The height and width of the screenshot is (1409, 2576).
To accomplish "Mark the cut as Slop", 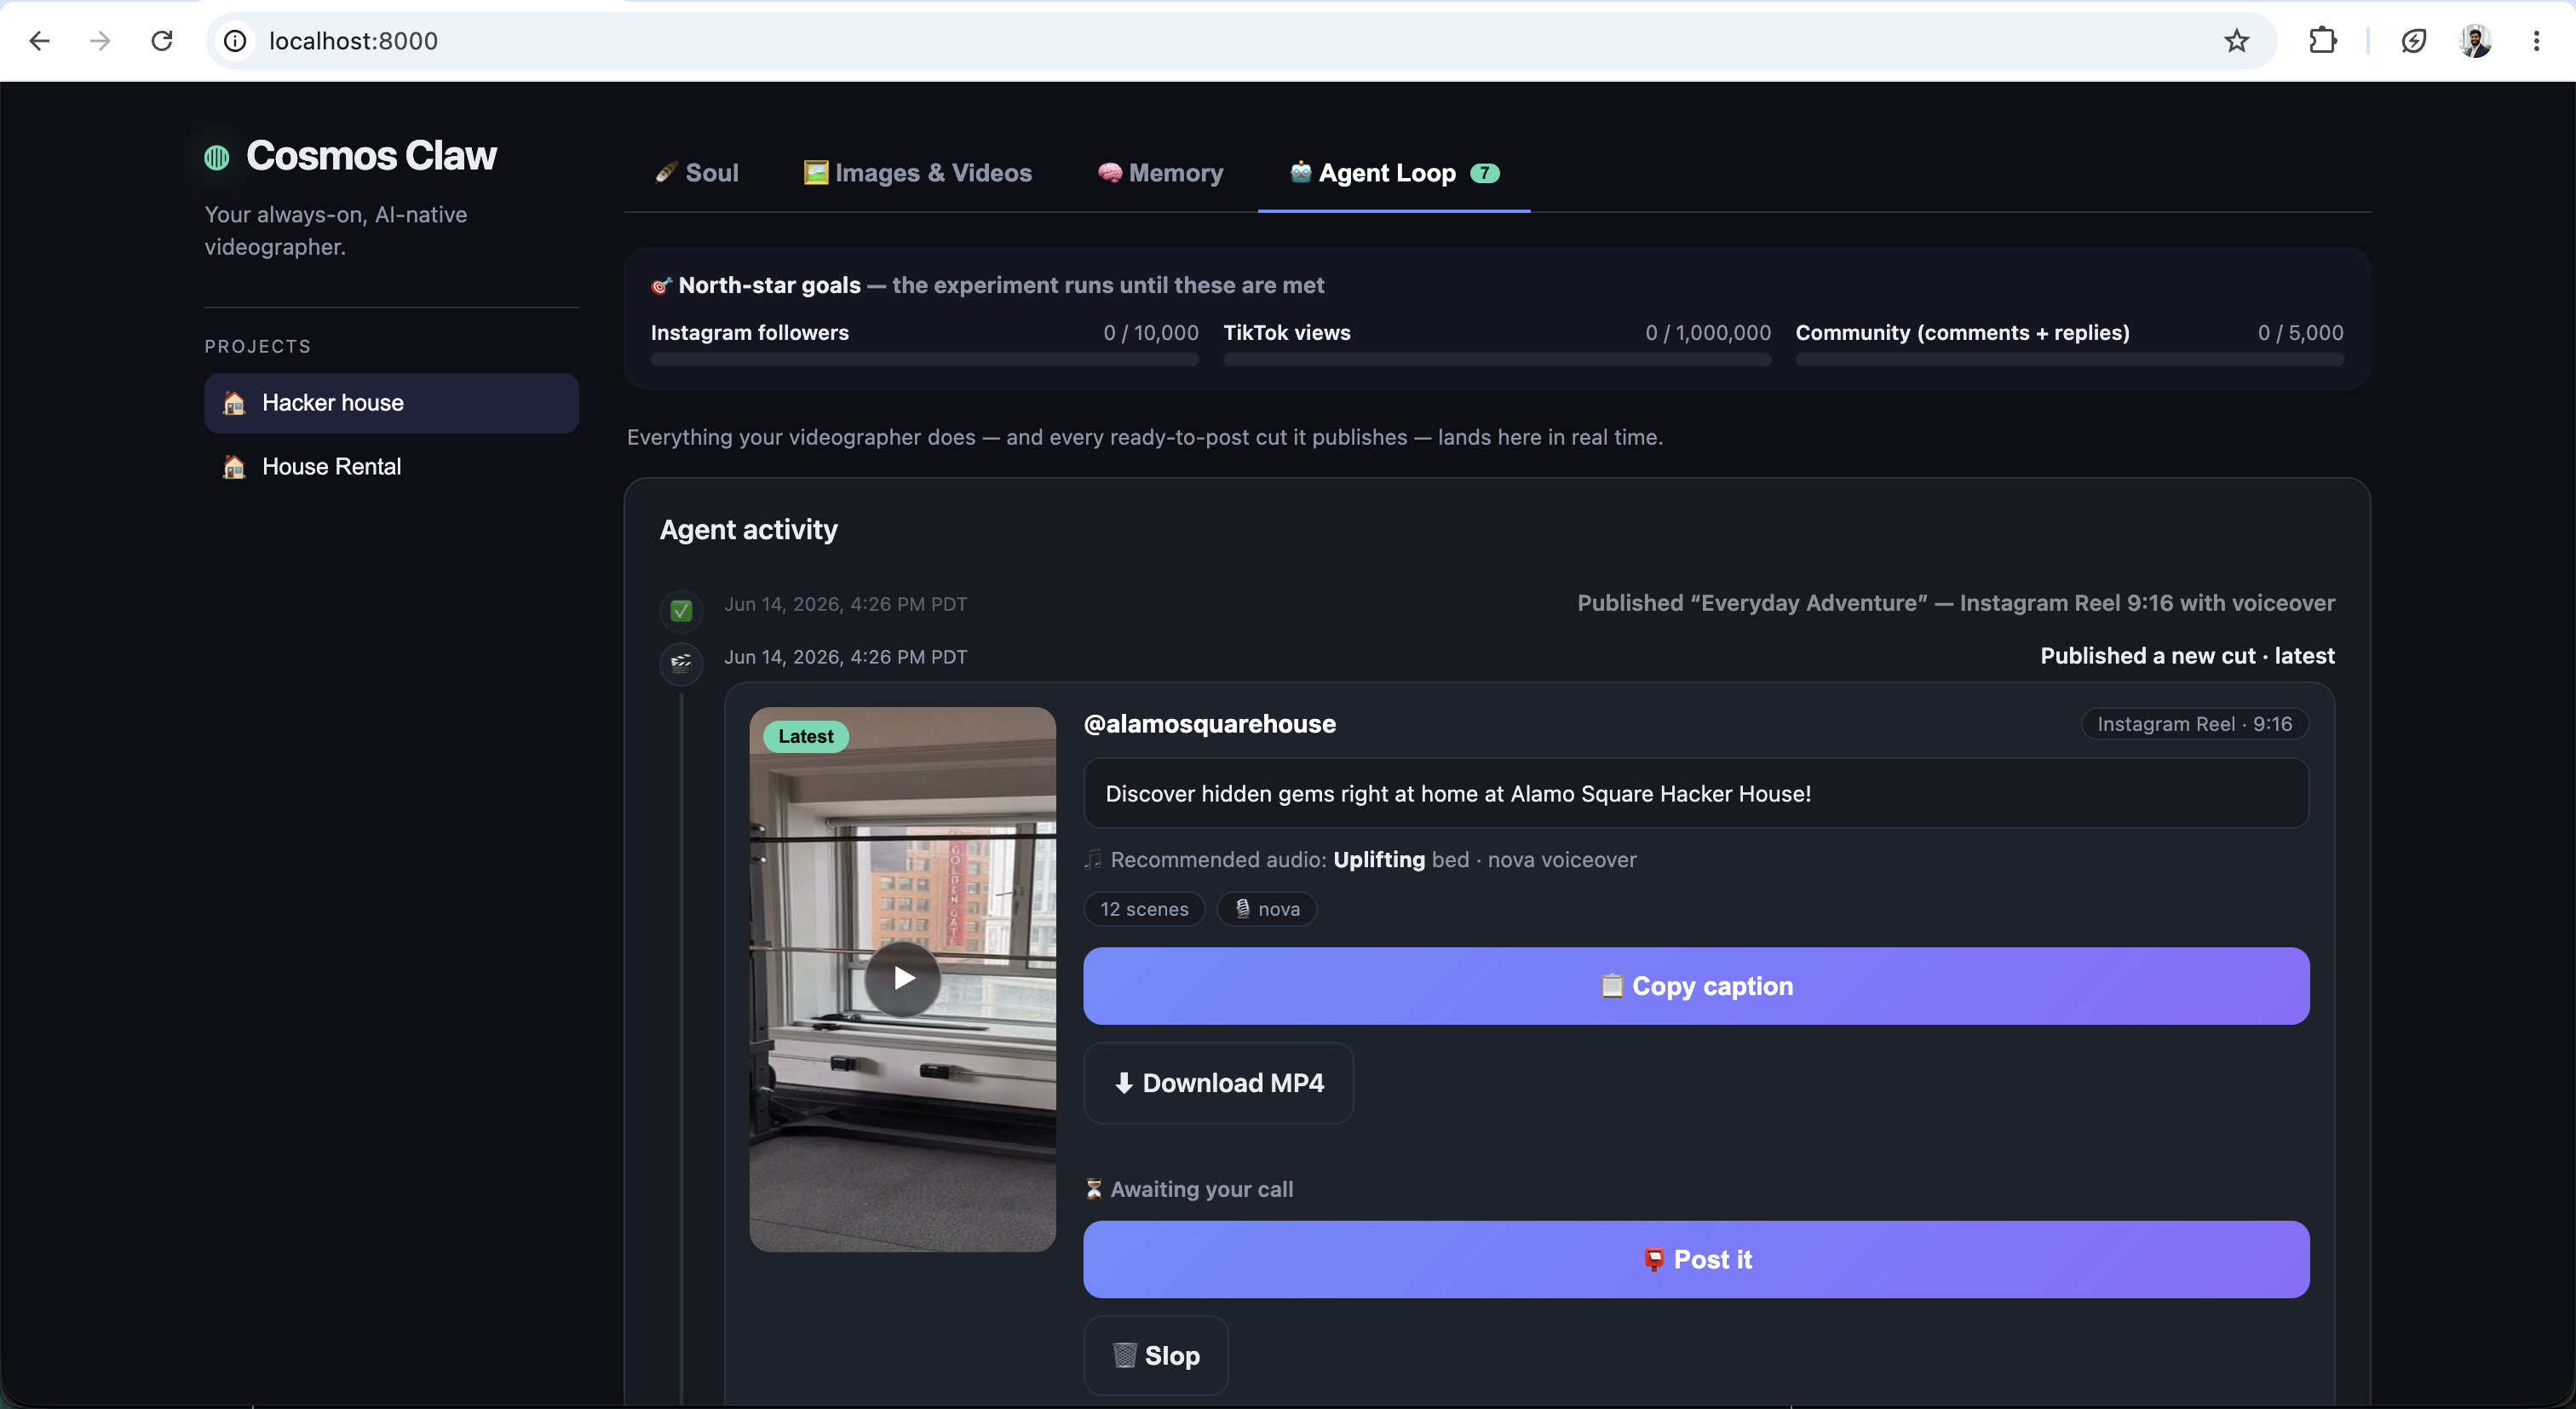I will coord(1156,1356).
